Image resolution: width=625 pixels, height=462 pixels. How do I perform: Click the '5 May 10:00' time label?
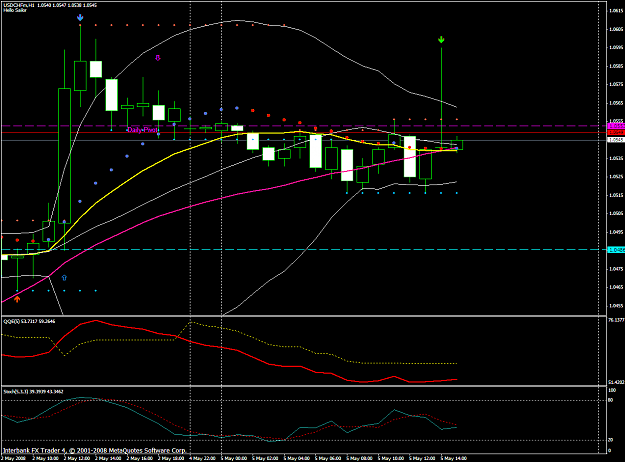click(x=391, y=458)
